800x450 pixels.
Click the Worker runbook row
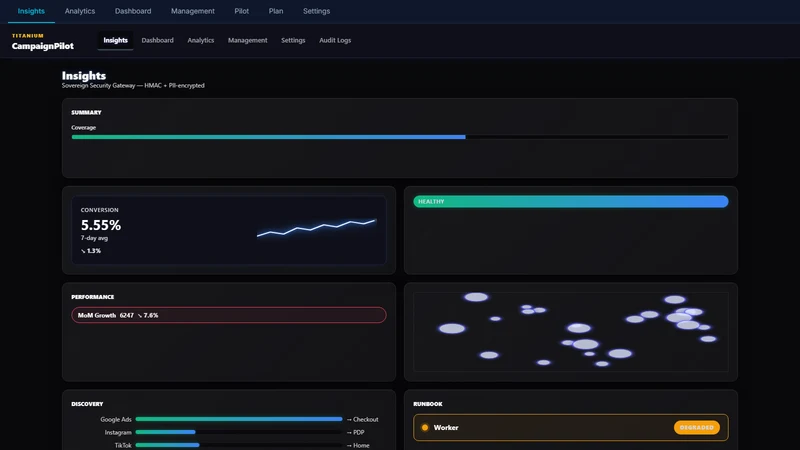pyautogui.click(x=570, y=428)
